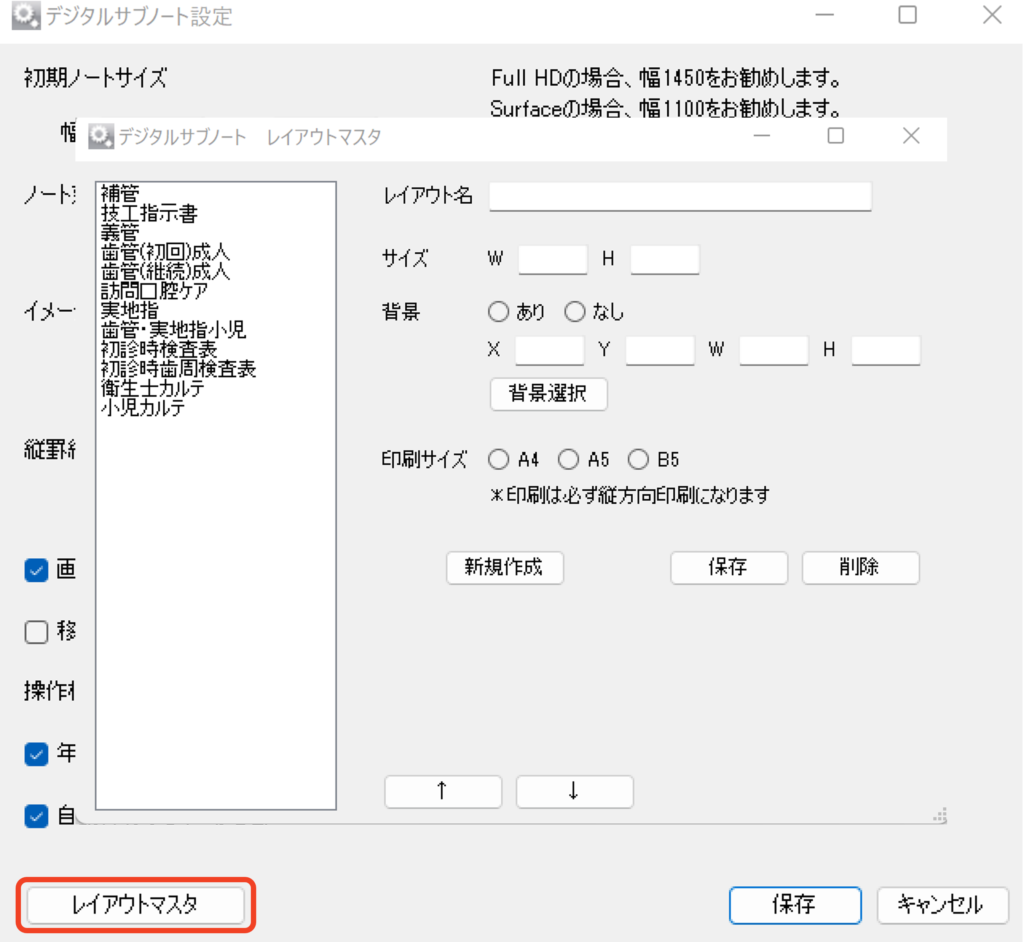Click the キャンセル button
This screenshot has height=942, width=1024.
point(939,905)
